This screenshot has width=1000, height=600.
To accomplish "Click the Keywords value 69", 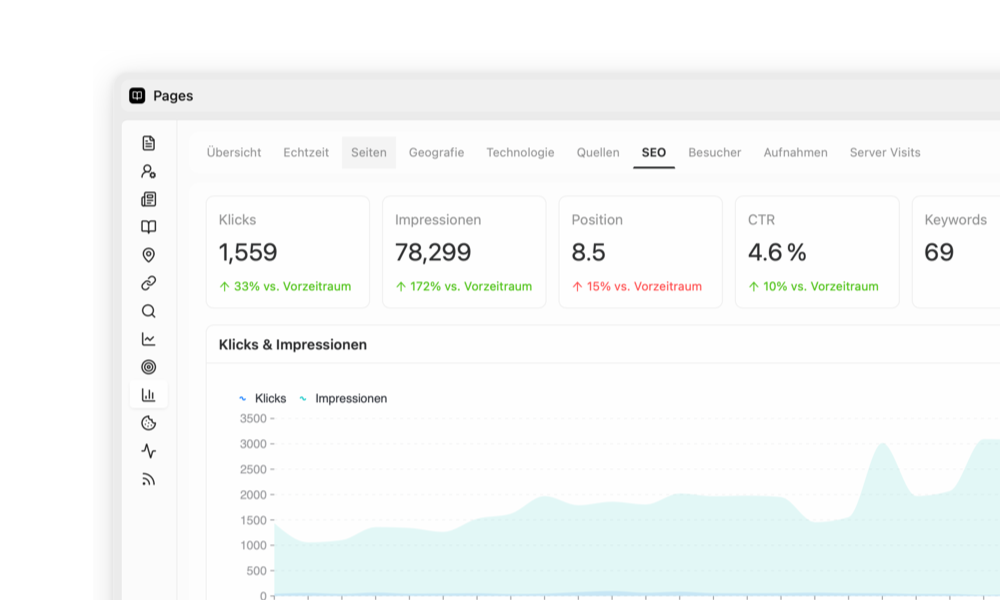I will (939, 252).
